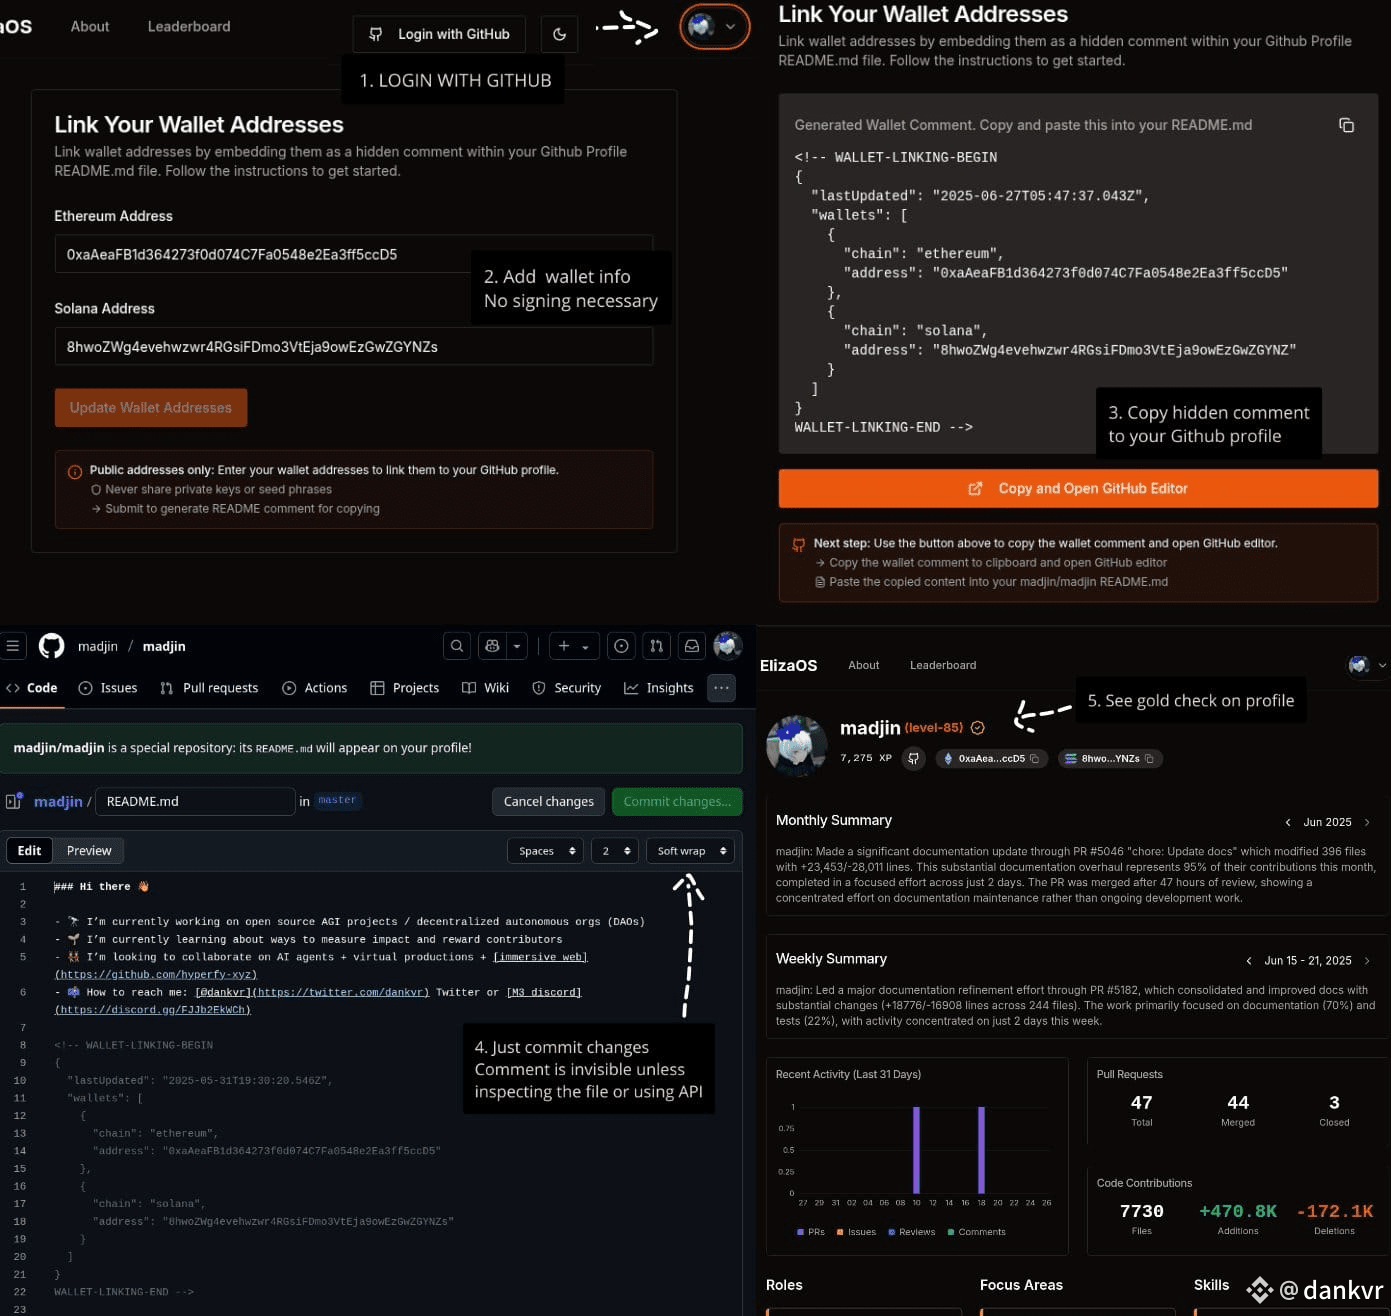Image resolution: width=1391 pixels, height=1316 pixels.
Task: Click the master branch label
Action: point(337,800)
